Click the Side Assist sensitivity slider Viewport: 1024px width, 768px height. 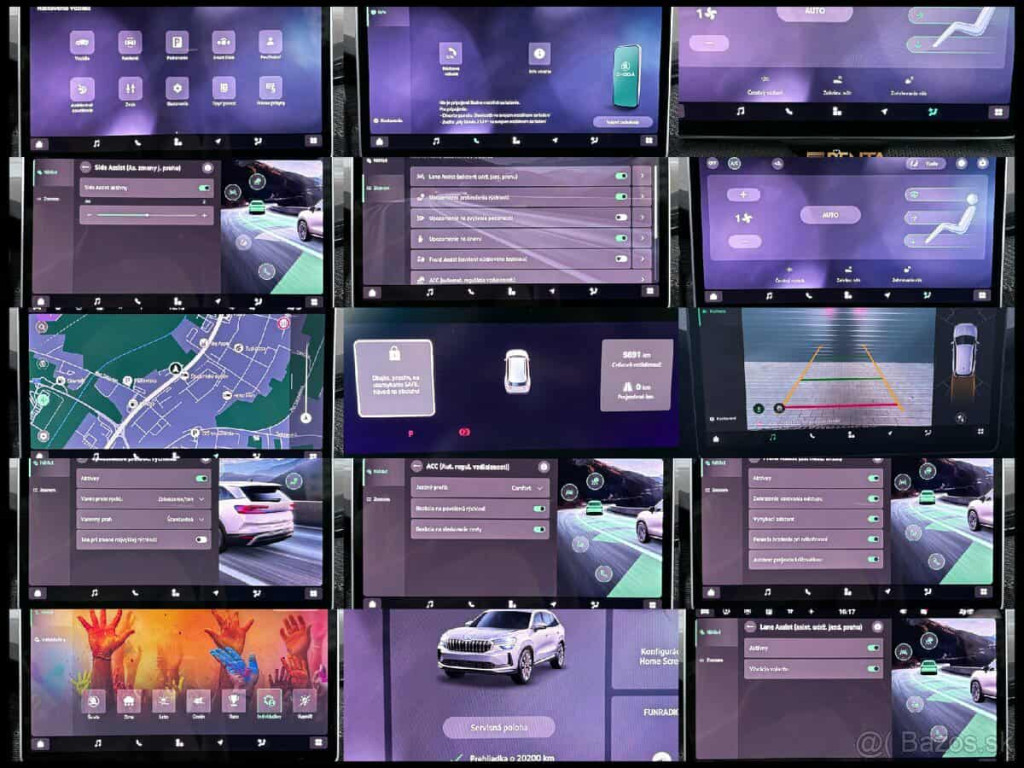click(146, 215)
